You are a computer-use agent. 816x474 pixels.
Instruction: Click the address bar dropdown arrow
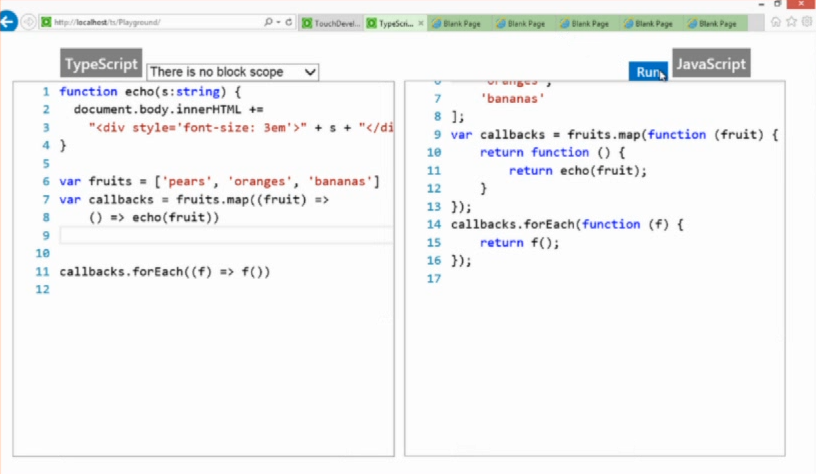pos(278,22)
